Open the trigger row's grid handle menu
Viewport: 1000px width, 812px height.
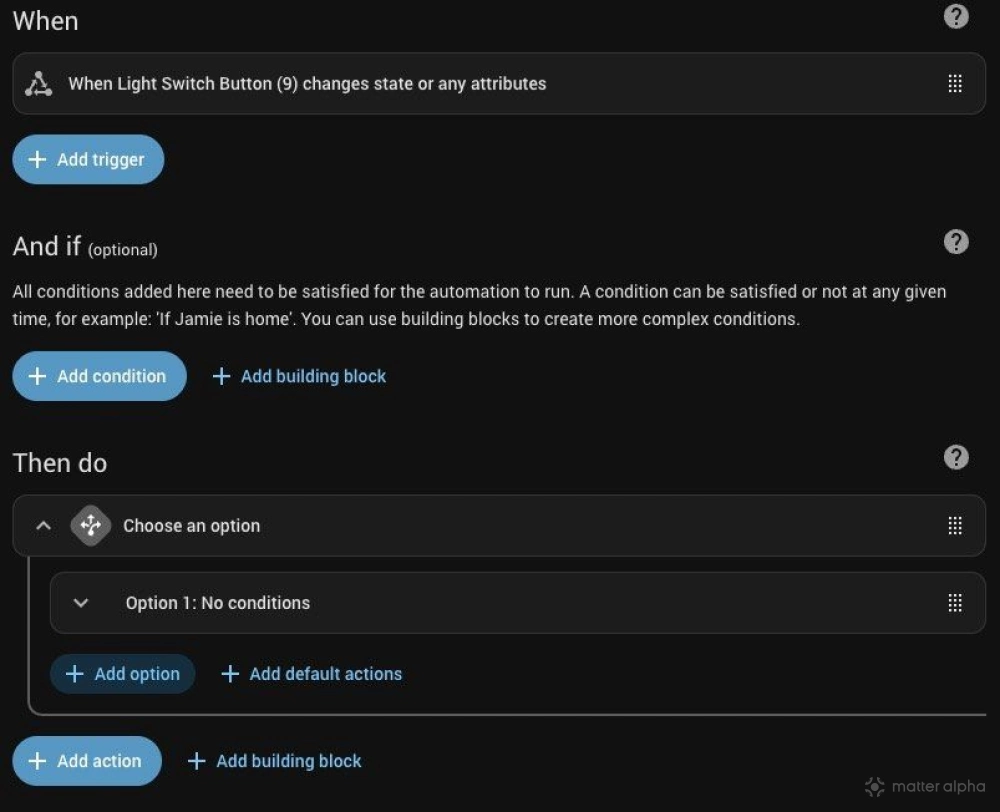(955, 84)
